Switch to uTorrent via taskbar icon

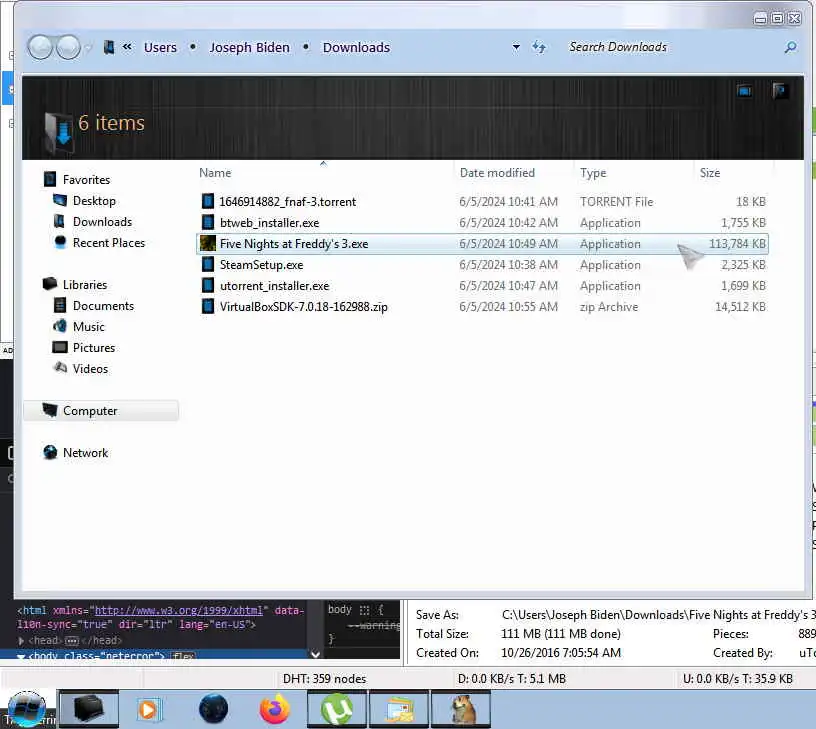click(x=337, y=709)
